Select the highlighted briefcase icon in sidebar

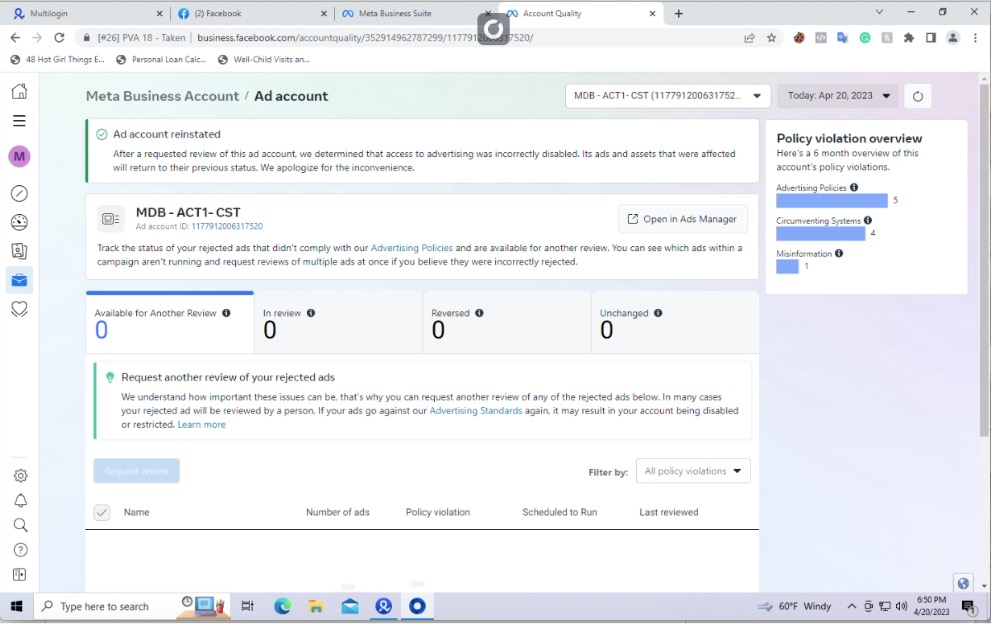point(20,280)
